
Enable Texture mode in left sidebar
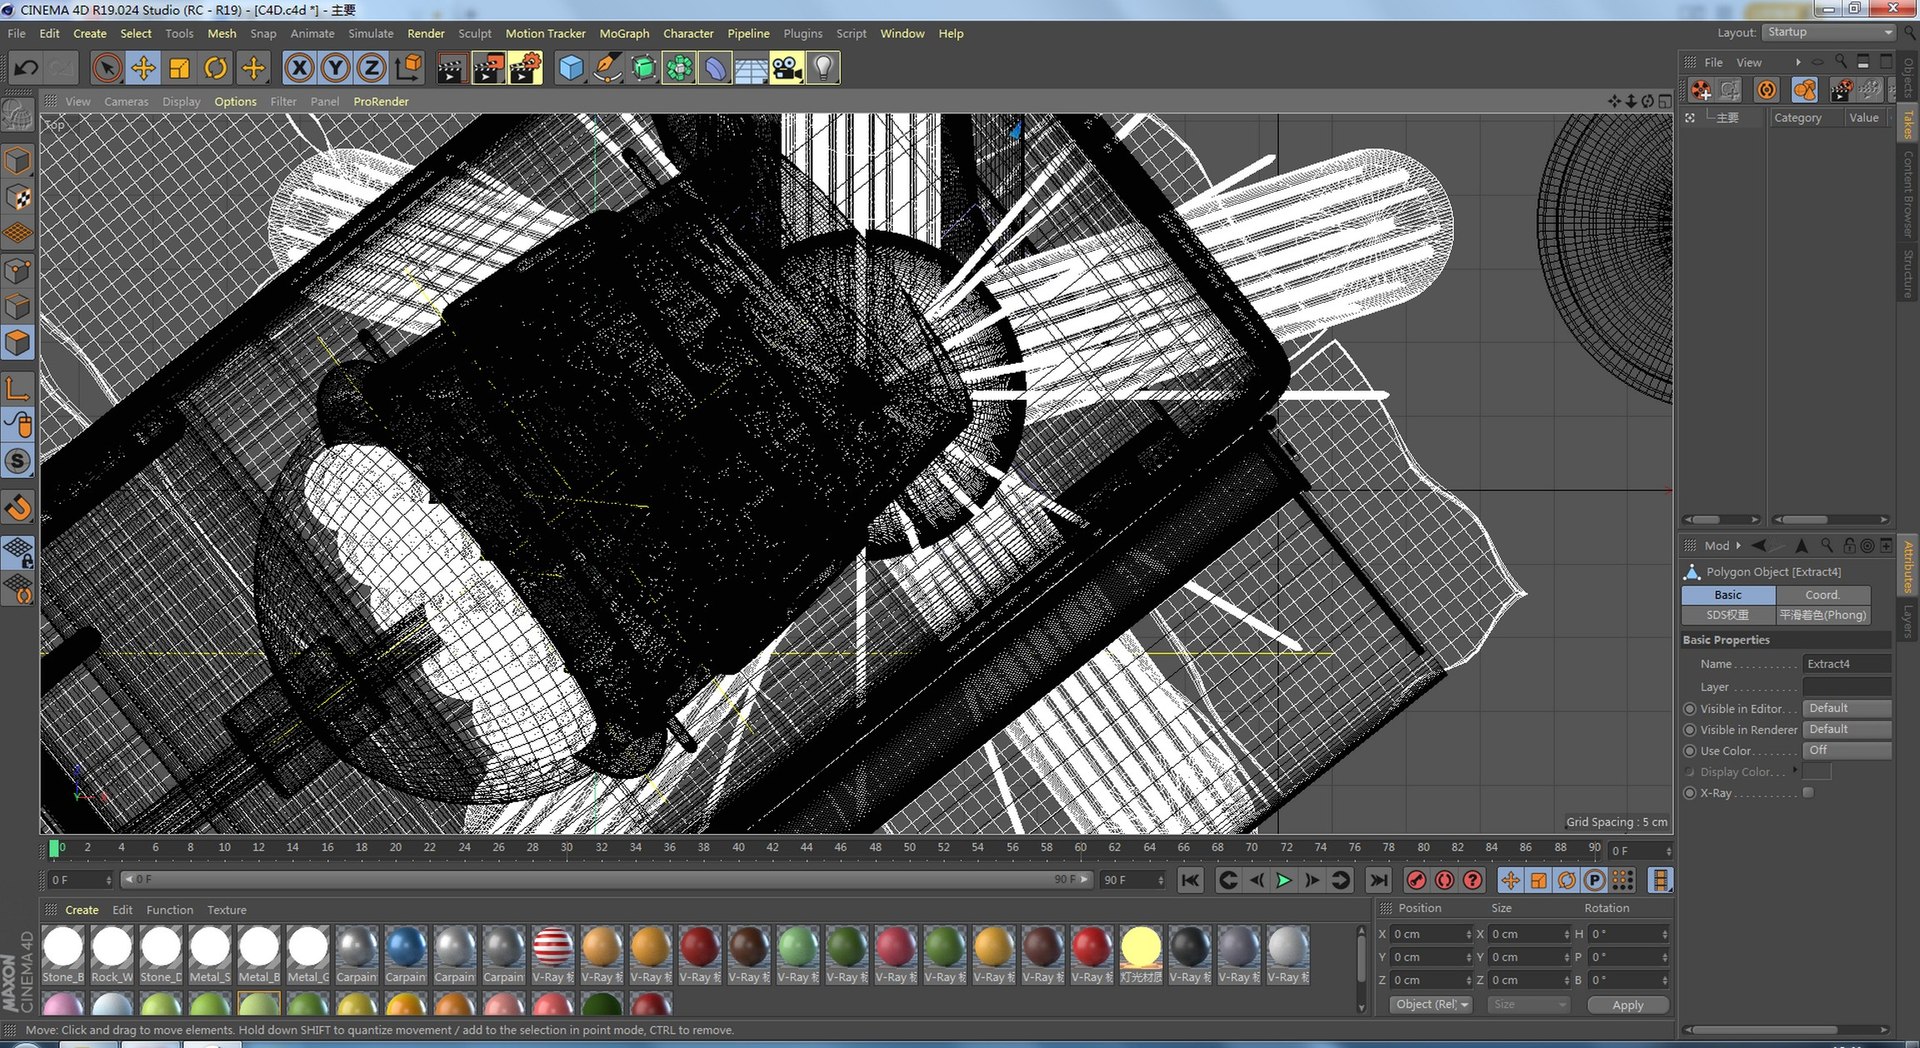(x=18, y=197)
